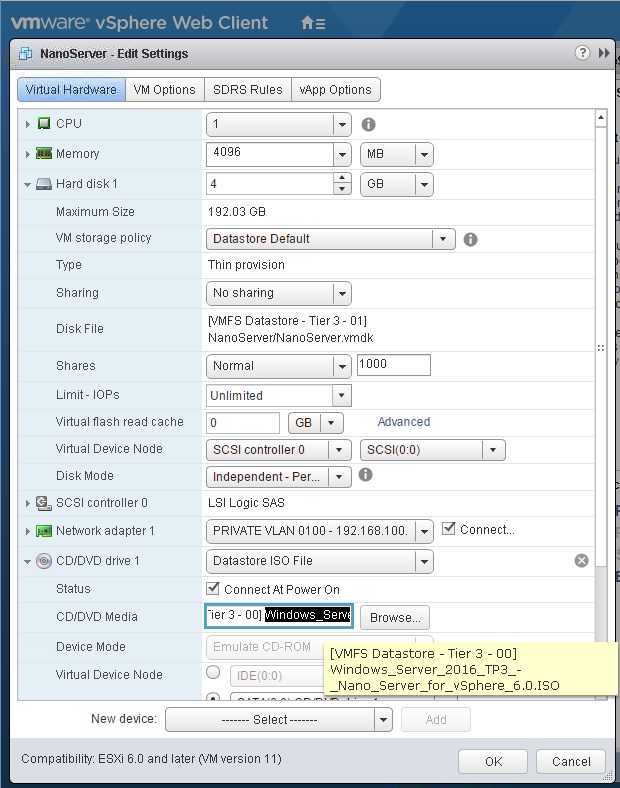The width and height of the screenshot is (620, 788).
Task: Switch to the SDRS Rules tab
Action: (248, 89)
